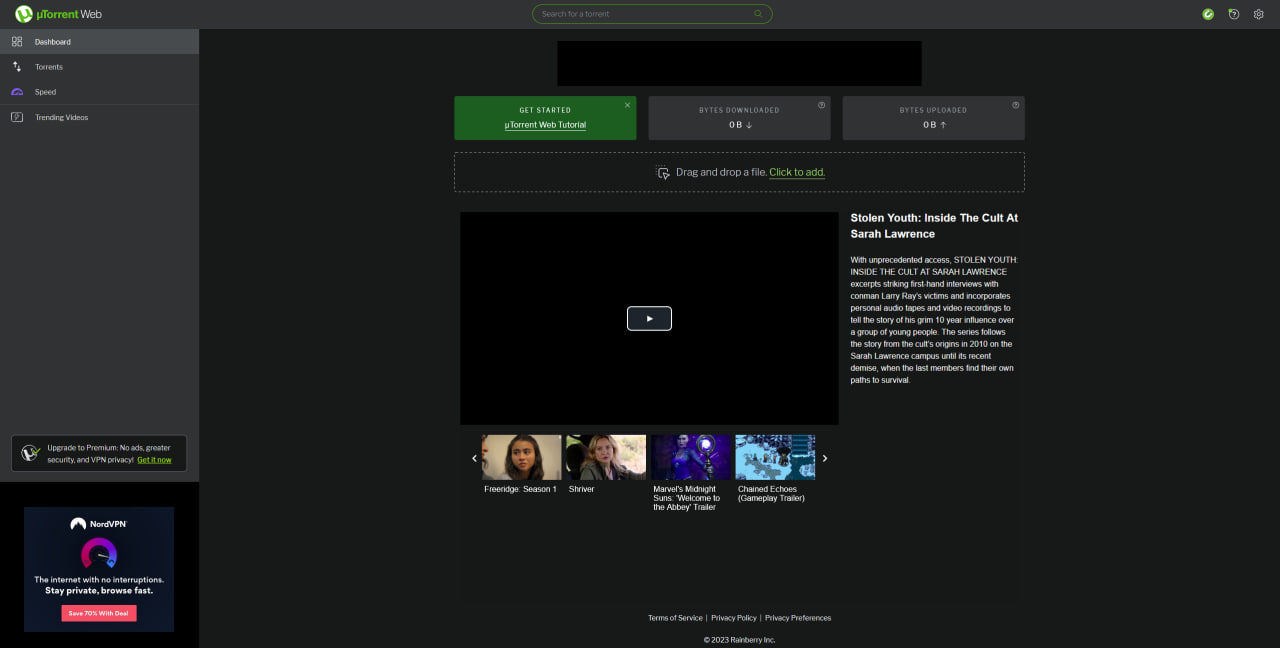This screenshot has height=648, width=1280.
Task: Click the Shriver title text
Action: click(x=581, y=489)
